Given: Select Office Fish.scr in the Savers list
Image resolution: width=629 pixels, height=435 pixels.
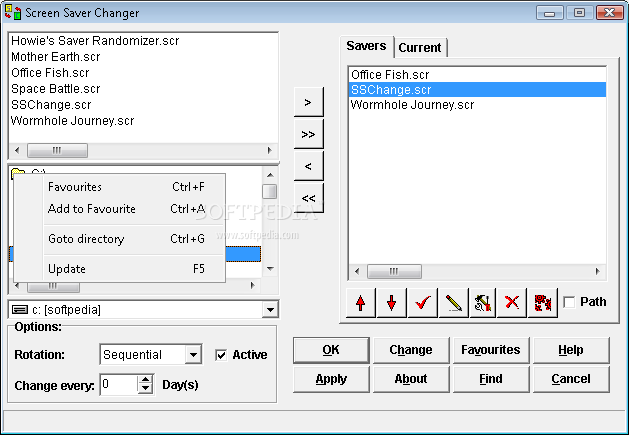Looking at the screenshot, I should coord(477,75).
